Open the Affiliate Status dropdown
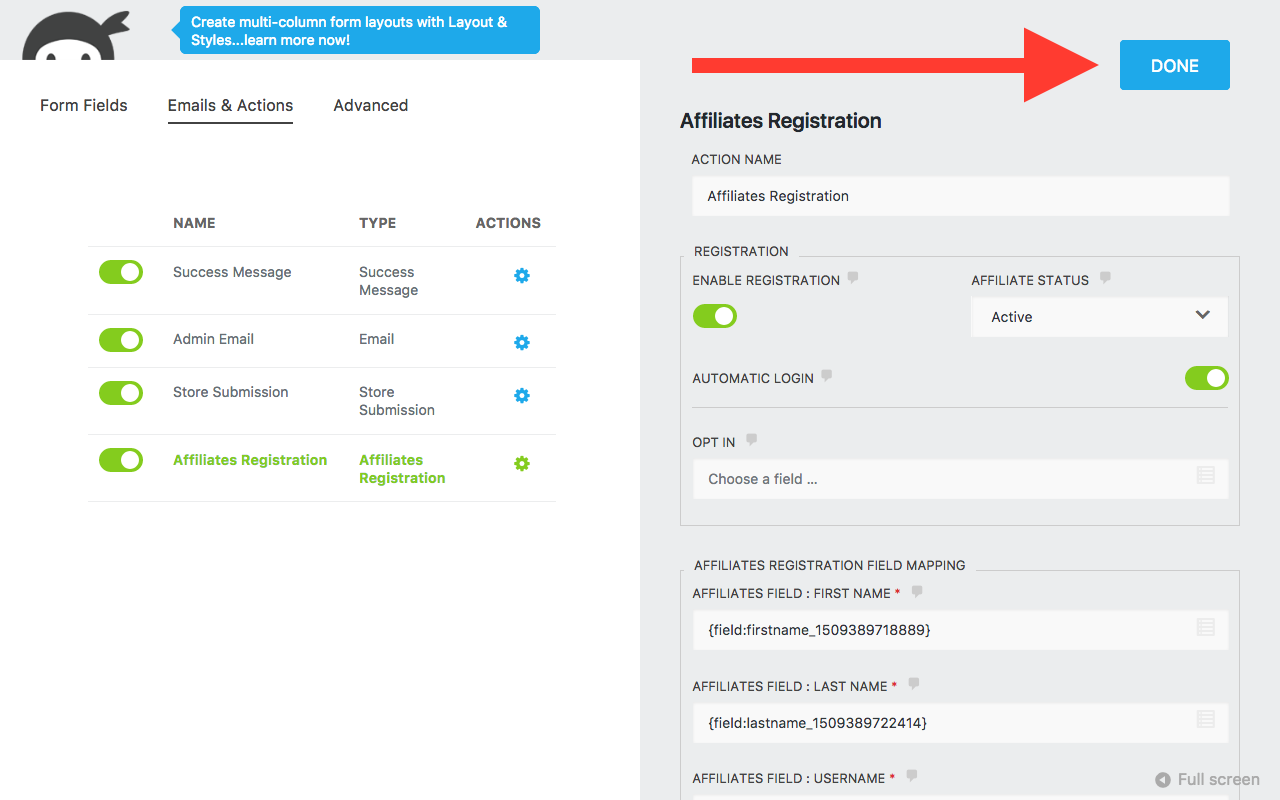Screen dimensions: 1280x800 [x=1099, y=316]
